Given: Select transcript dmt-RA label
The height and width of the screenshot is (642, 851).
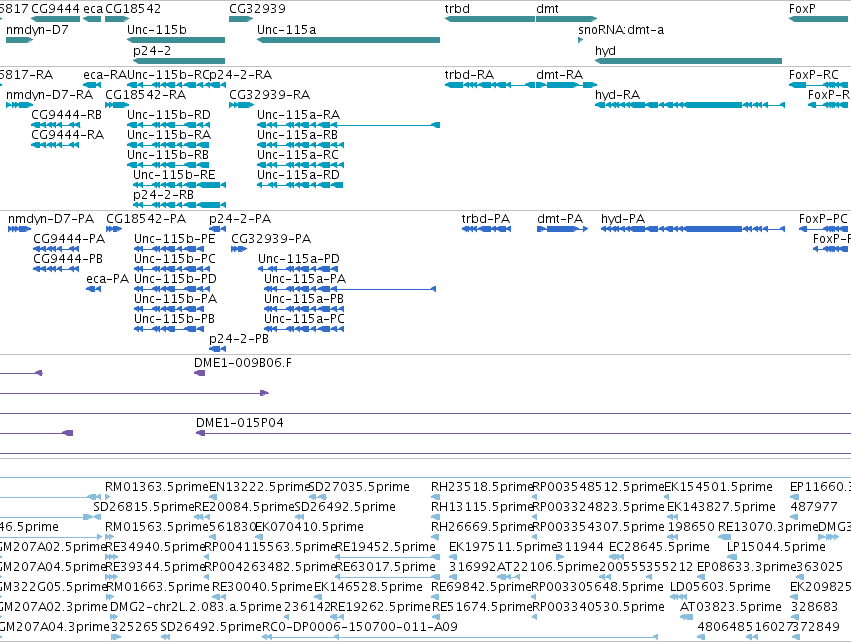Looking at the screenshot, I should coord(560,75).
